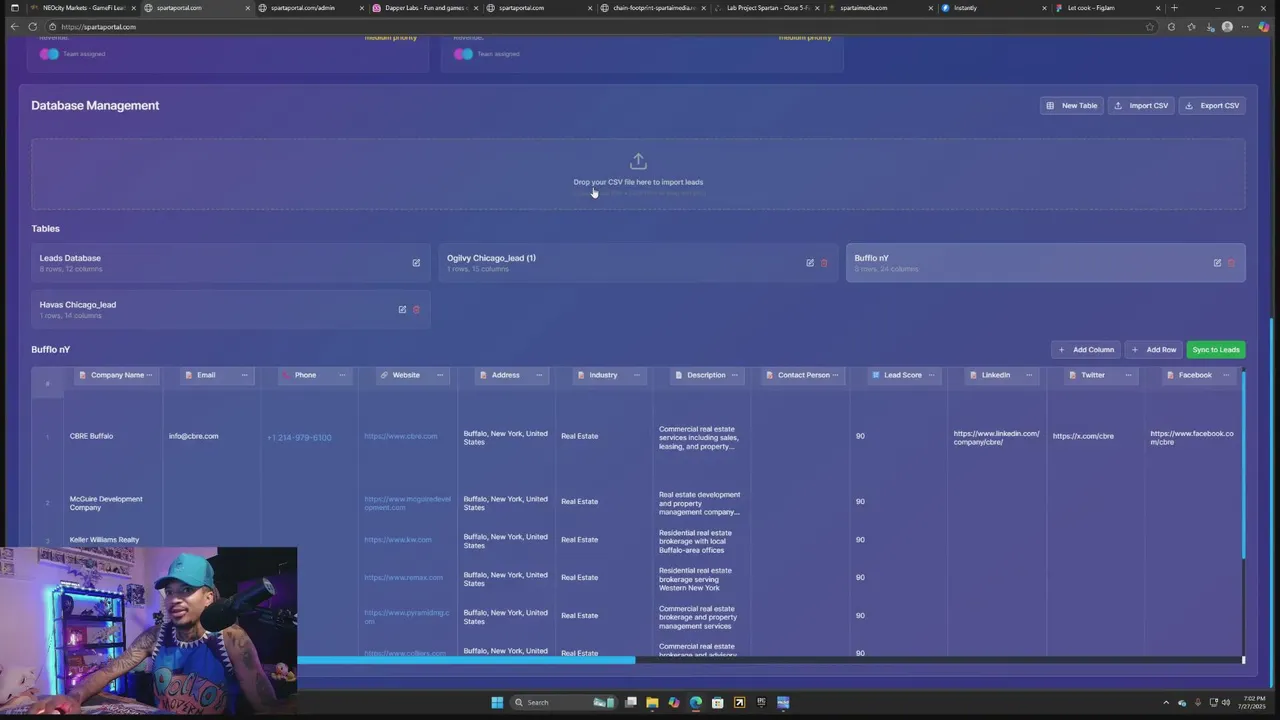Viewport: 1280px width, 720px height.
Task: Click the Phone column type icon
Action: [286, 375]
